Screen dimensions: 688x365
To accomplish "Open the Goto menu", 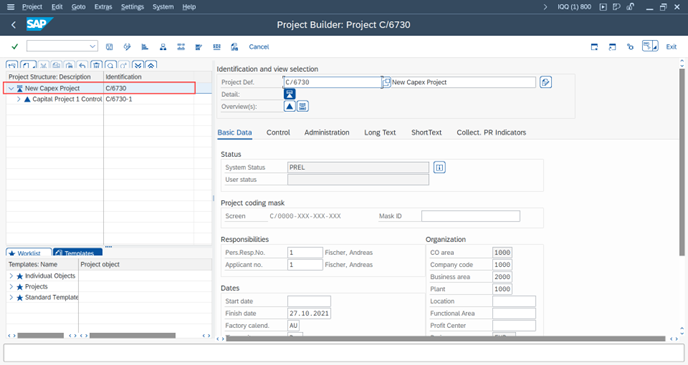I will (79, 7).
